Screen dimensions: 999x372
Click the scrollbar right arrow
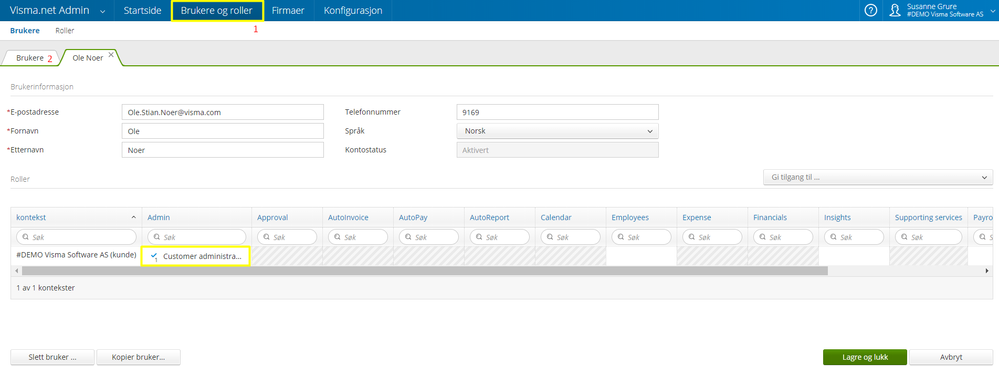coord(988,271)
